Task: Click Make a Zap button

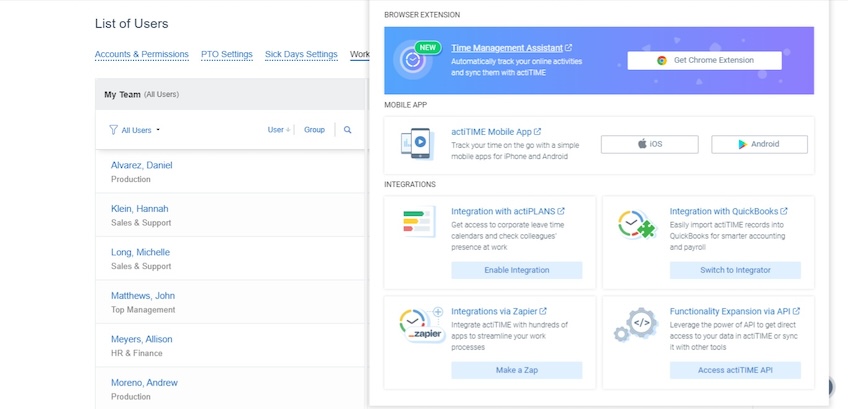Action: pyautogui.click(x=516, y=370)
